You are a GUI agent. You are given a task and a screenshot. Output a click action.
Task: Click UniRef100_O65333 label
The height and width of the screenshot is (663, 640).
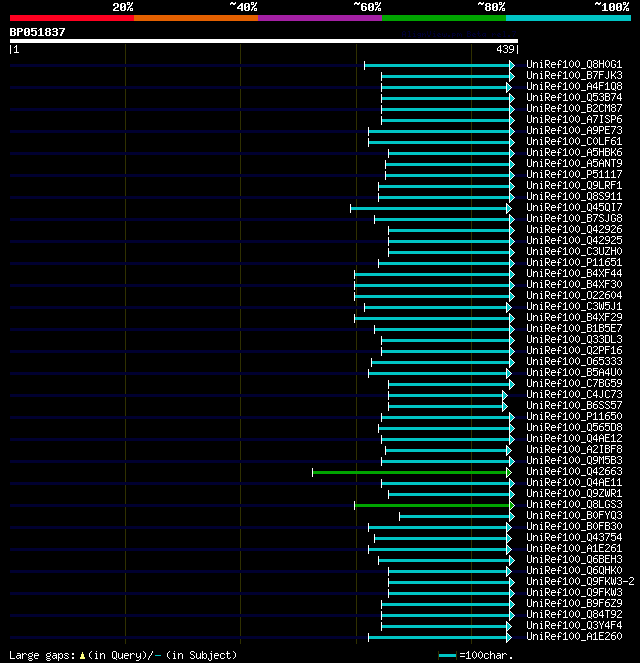(x=574, y=362)
